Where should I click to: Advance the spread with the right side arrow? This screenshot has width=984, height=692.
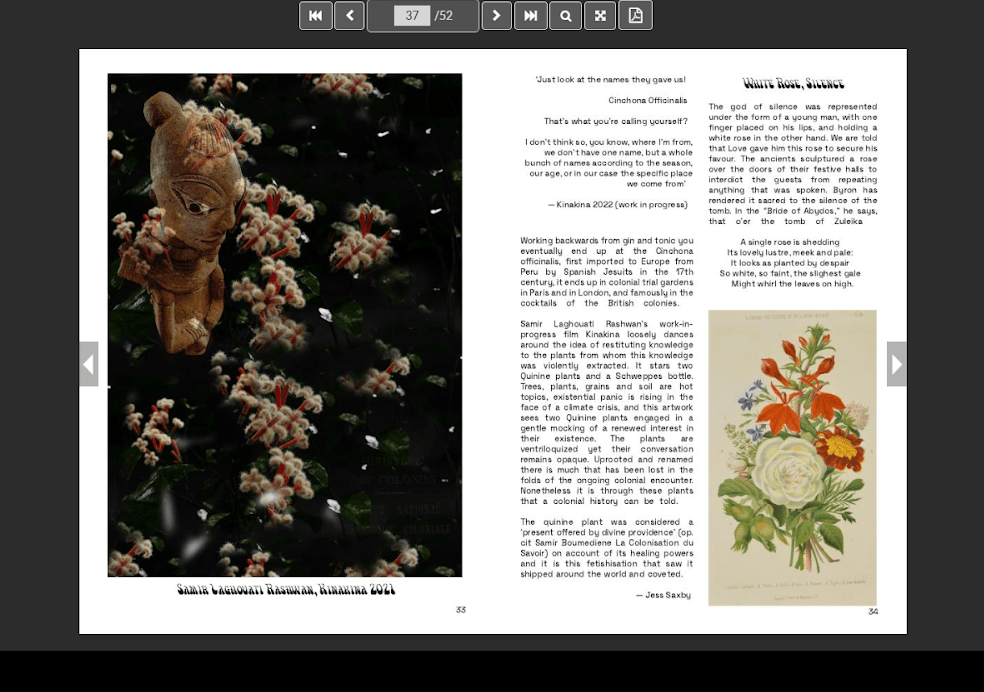coord(895,363)
